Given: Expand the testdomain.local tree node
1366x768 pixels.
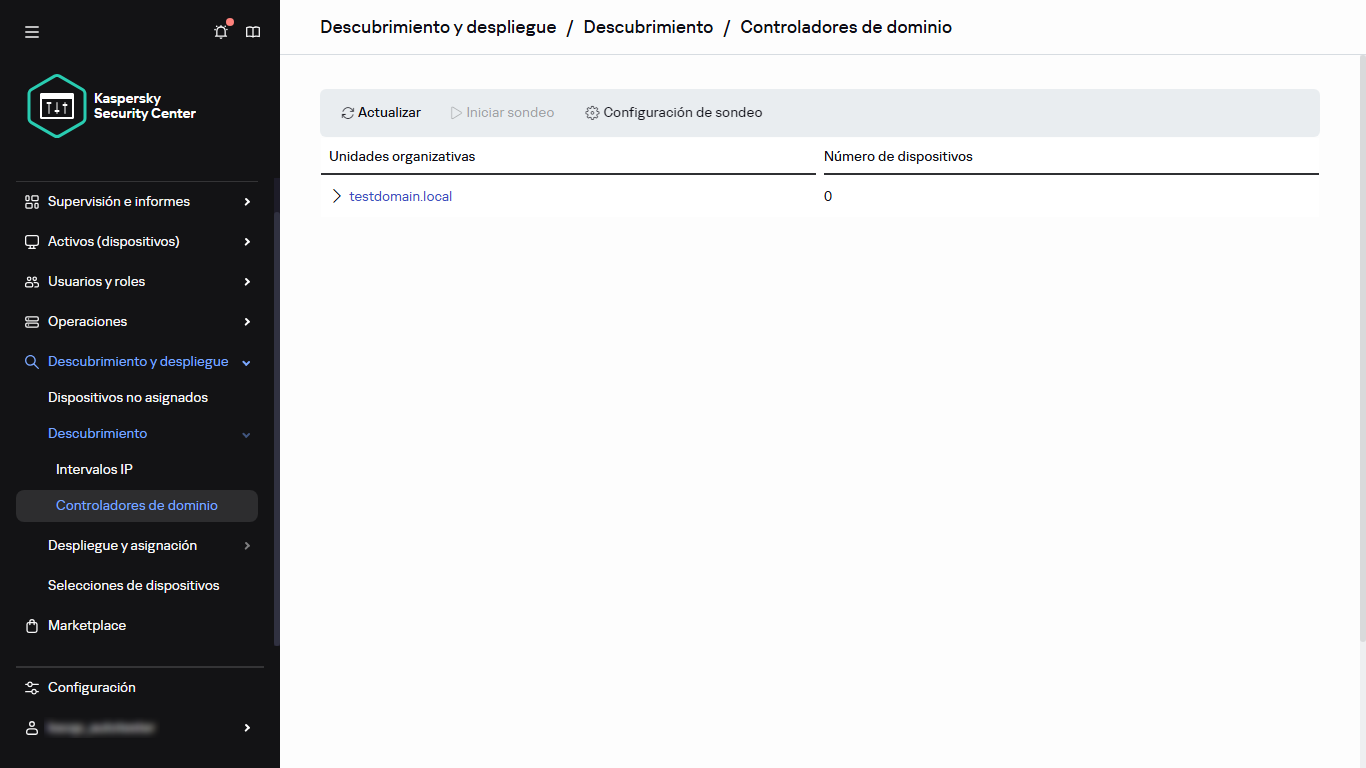Looking at the screenshot, I should (336, 196).
